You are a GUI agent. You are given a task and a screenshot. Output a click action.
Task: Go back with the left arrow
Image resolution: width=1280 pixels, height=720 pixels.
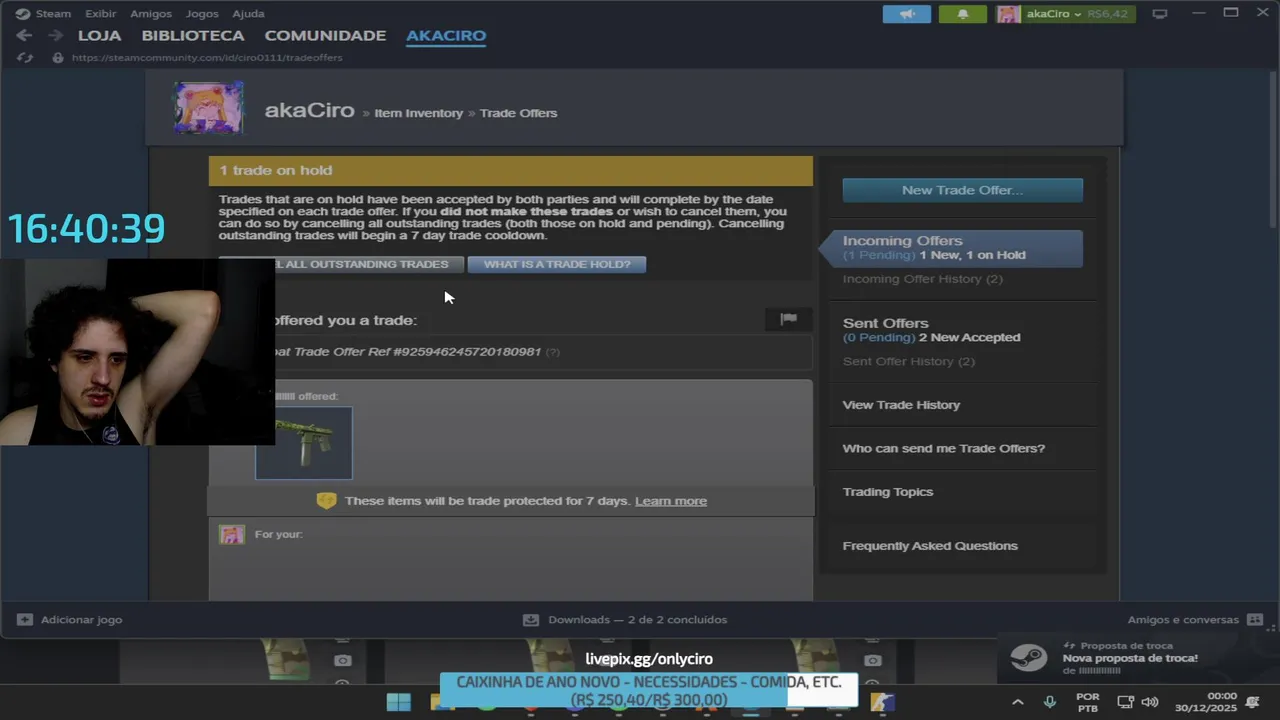point(24,35)
